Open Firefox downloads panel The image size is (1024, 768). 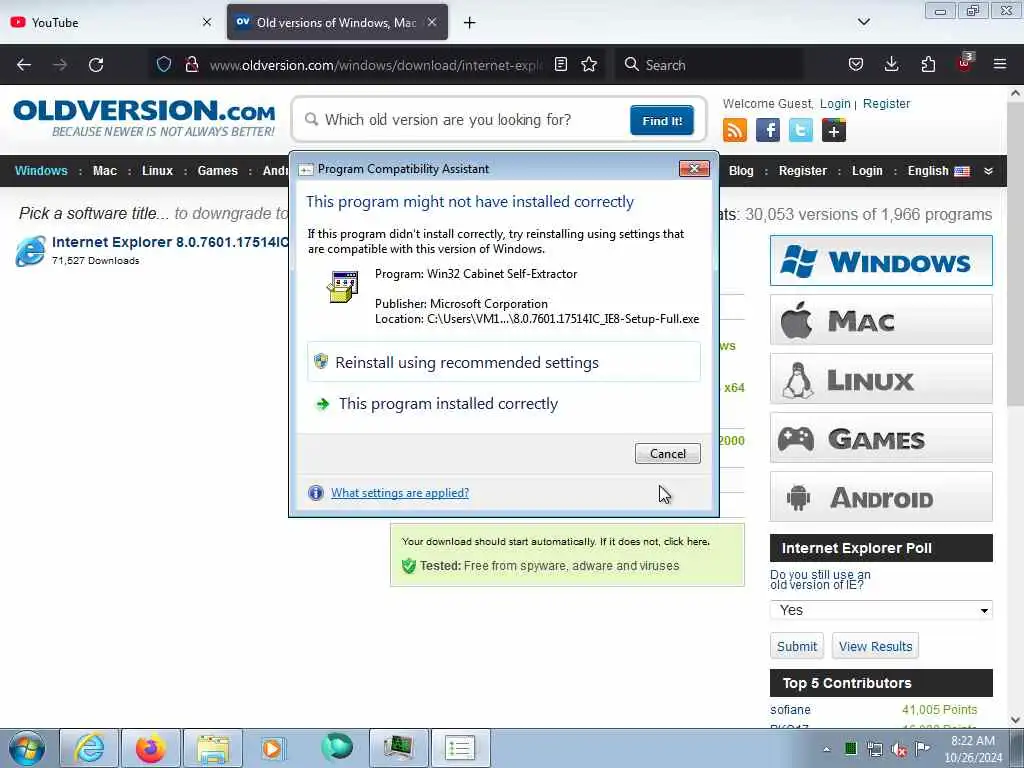(x=891, y=64)
